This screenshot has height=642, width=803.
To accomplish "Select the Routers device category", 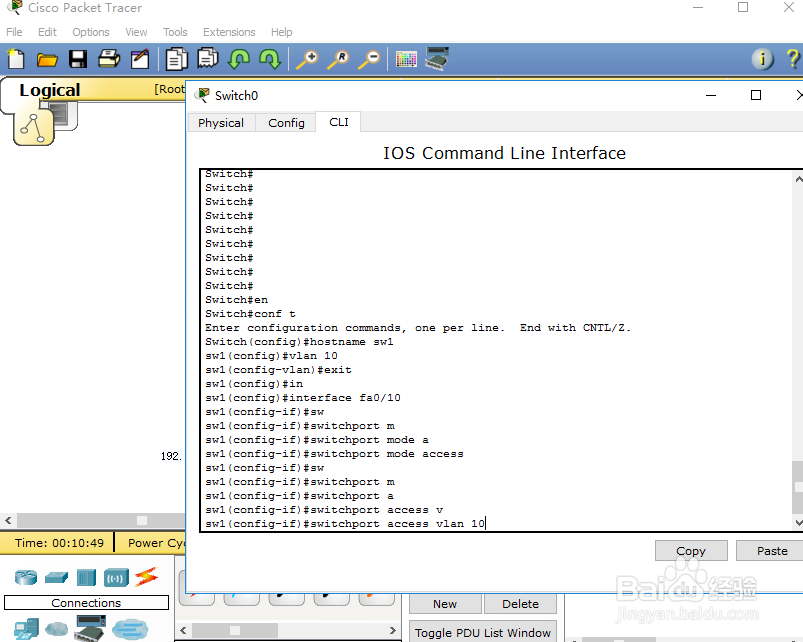I will pyautogui.click(x=24, y=577).
